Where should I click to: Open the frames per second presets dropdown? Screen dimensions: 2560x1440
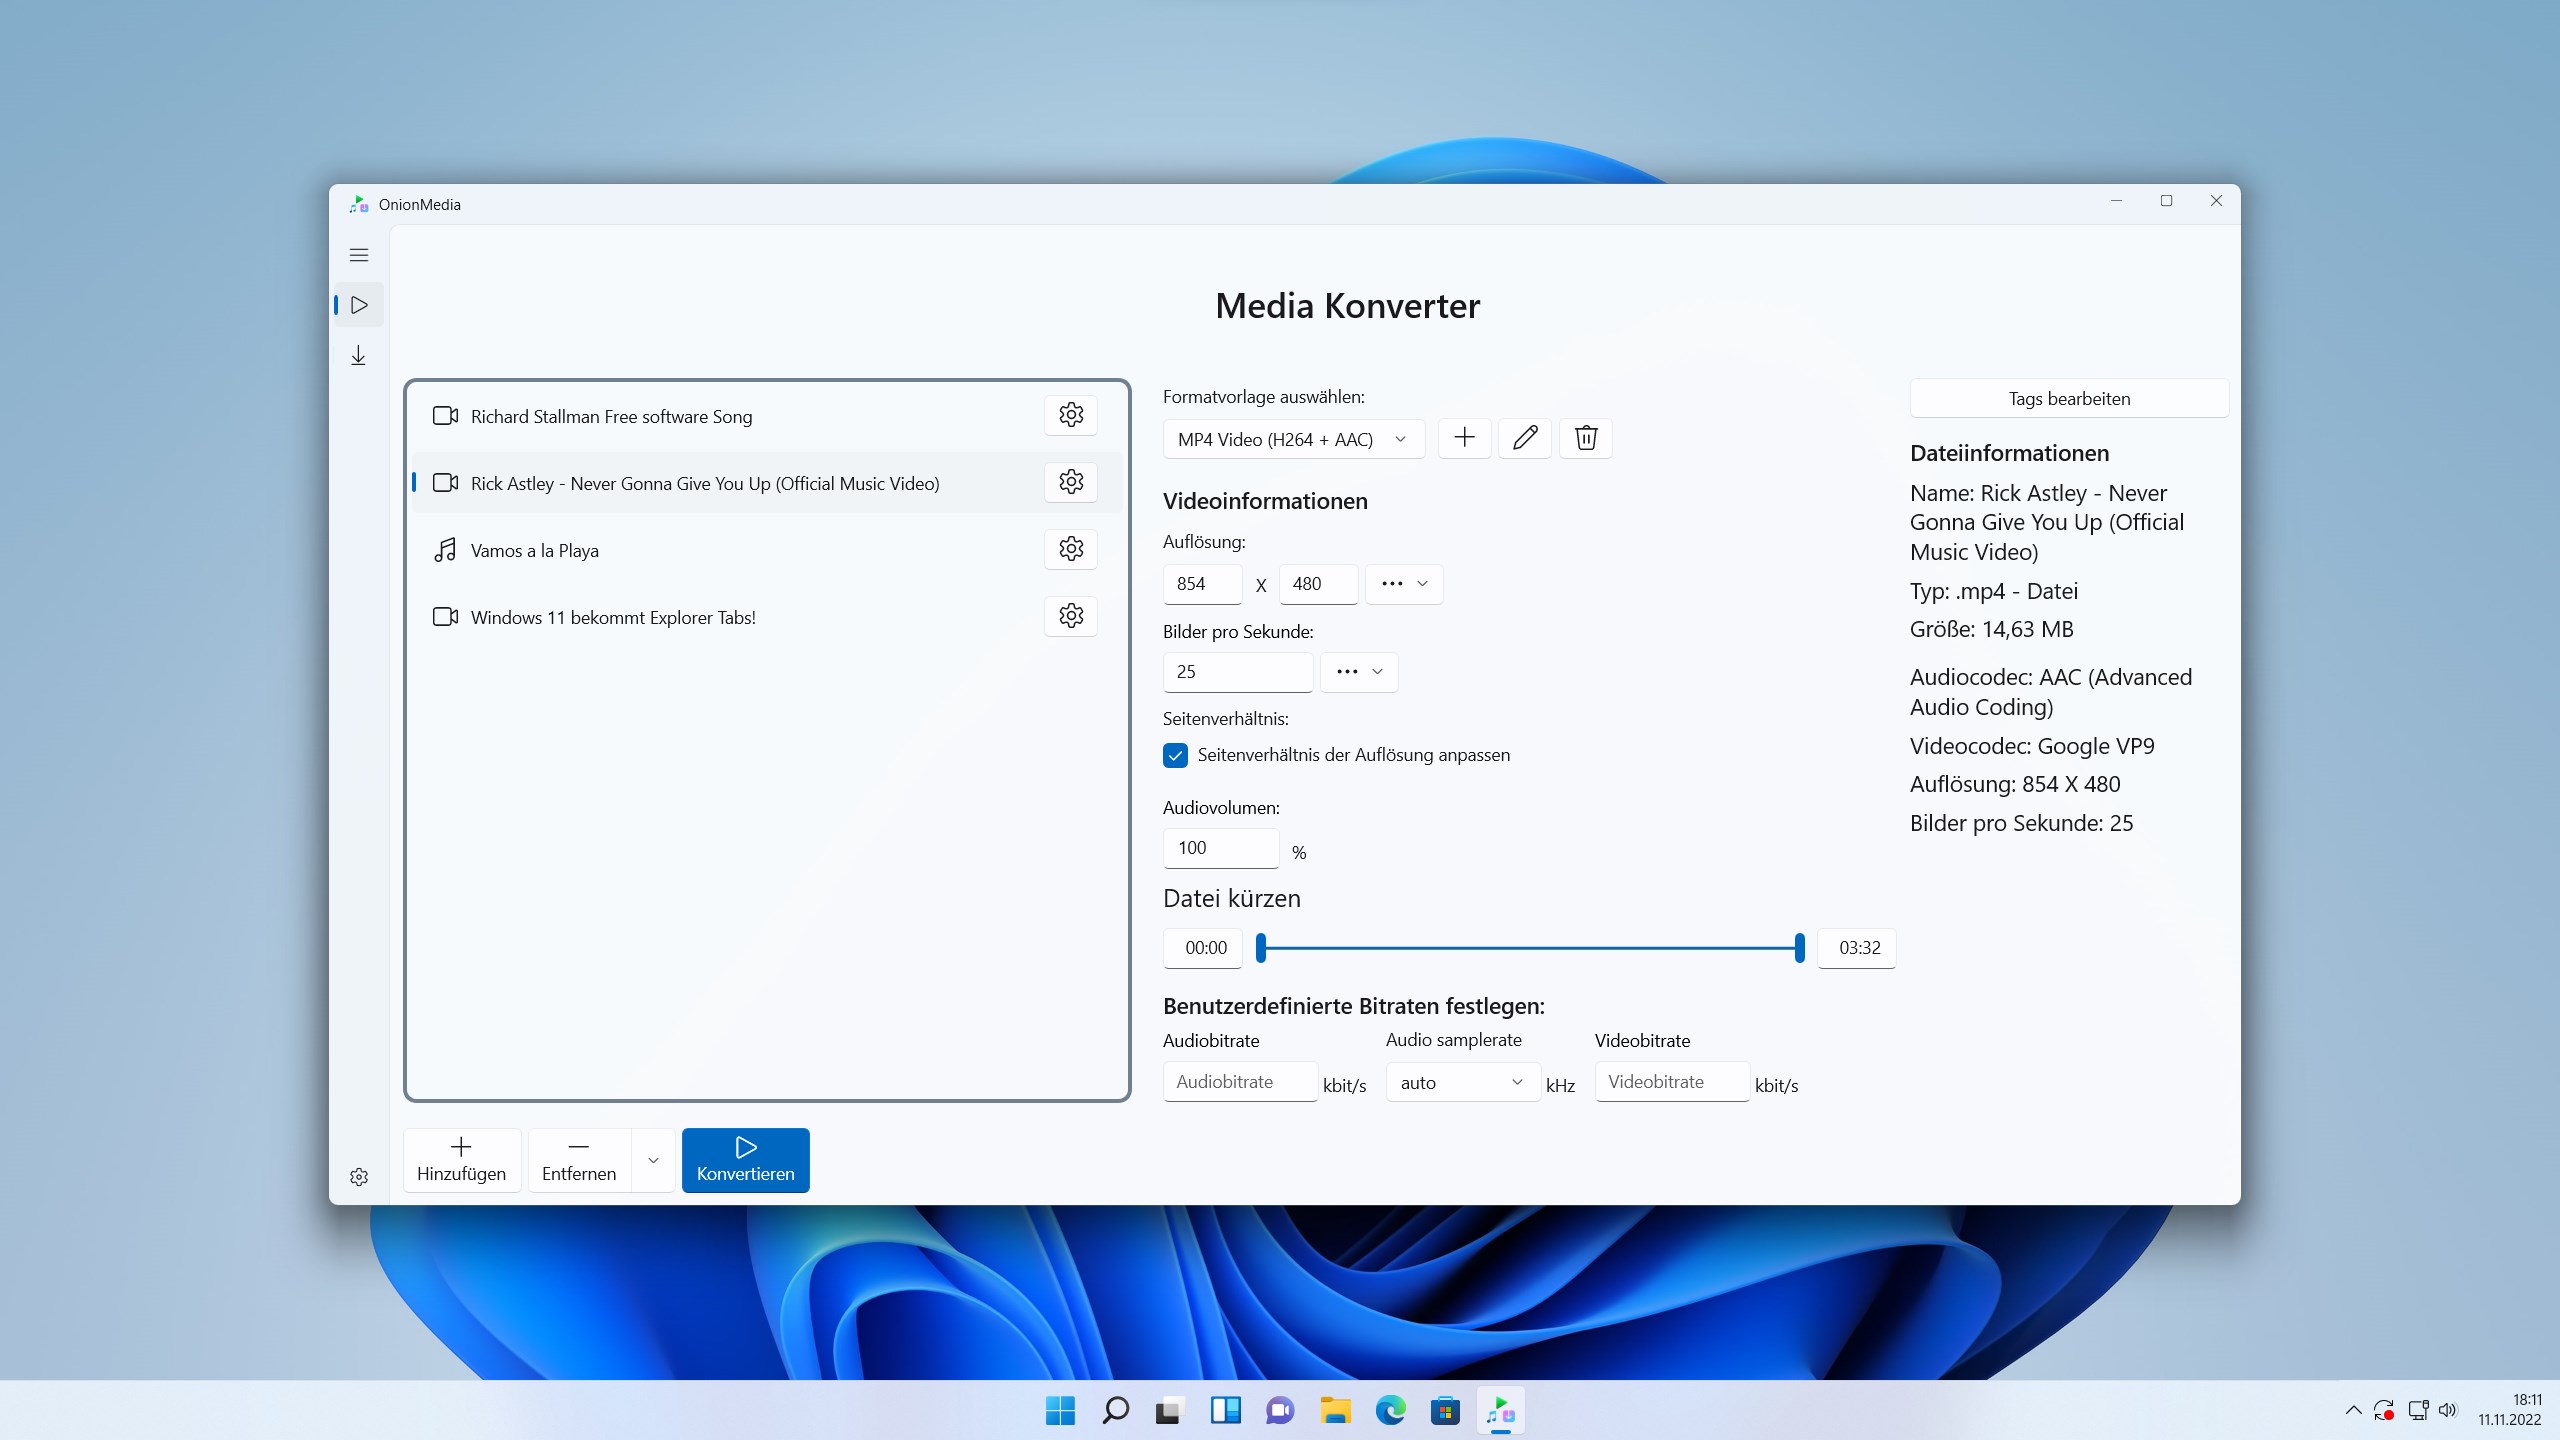[1359, 672]
